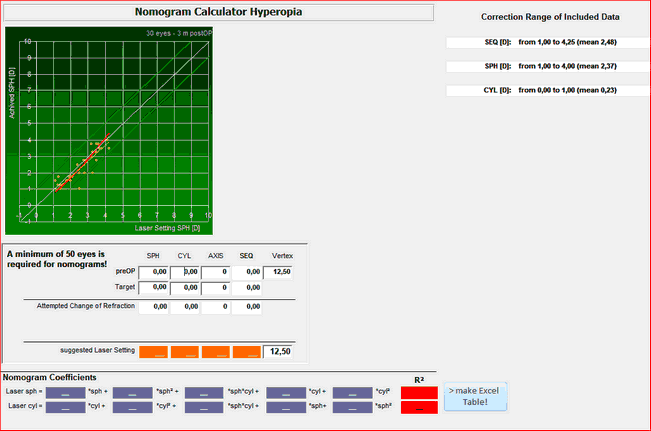Click the make Excel Table button
Image resolution: width=651 pixels, height=431 pixels.
(x=476, y=396)
